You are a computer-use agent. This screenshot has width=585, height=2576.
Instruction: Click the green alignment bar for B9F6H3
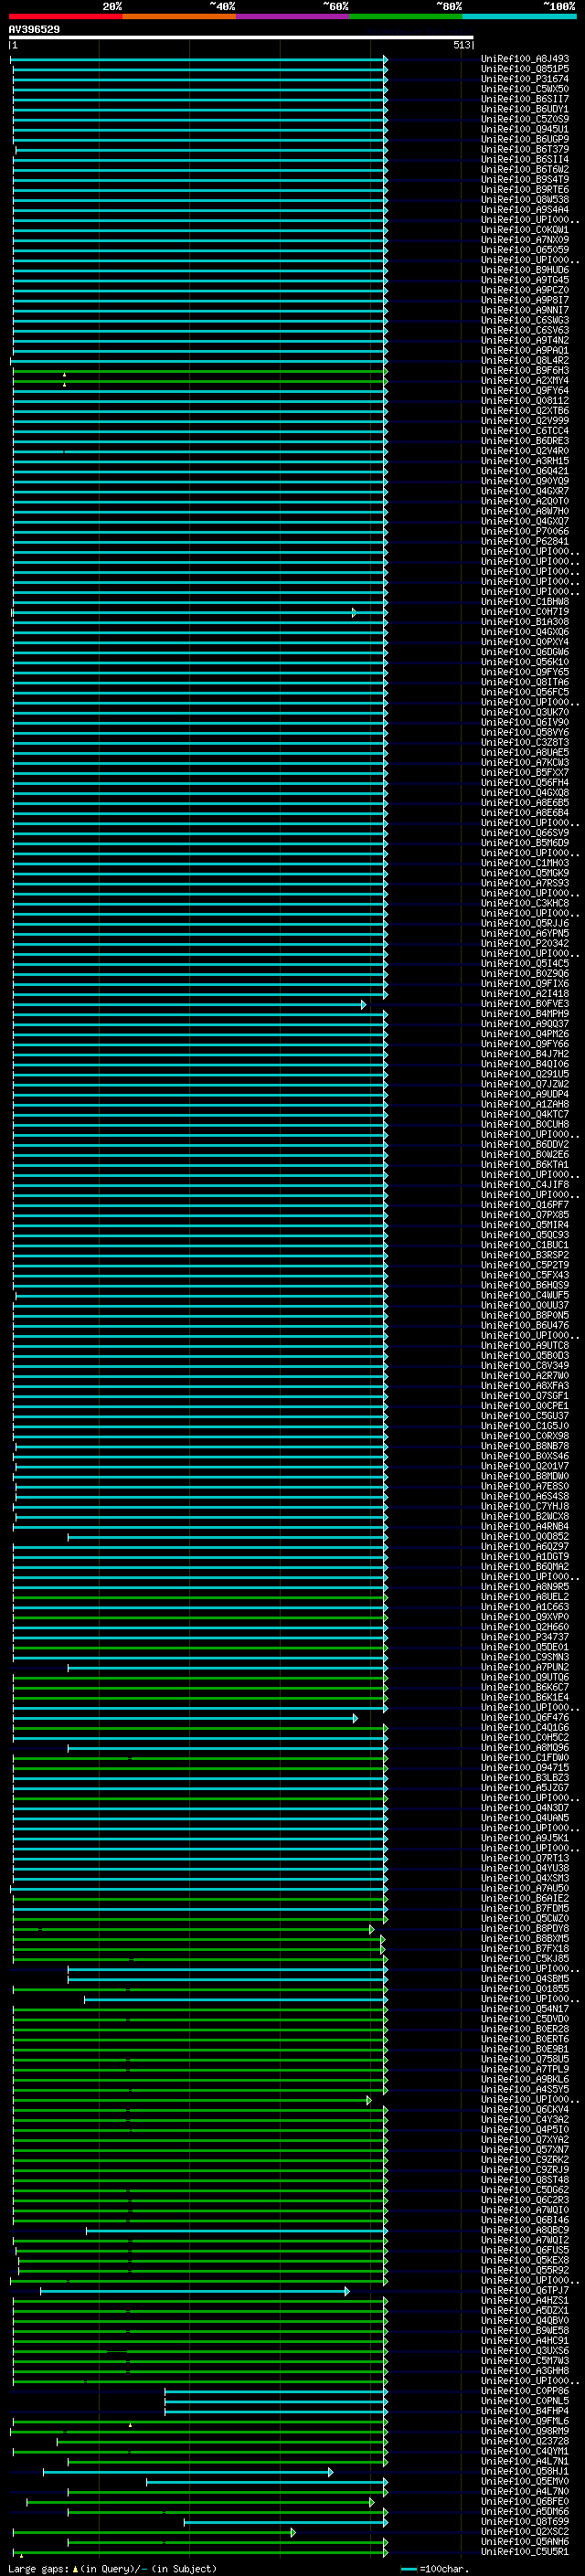[x=200, y=371]
